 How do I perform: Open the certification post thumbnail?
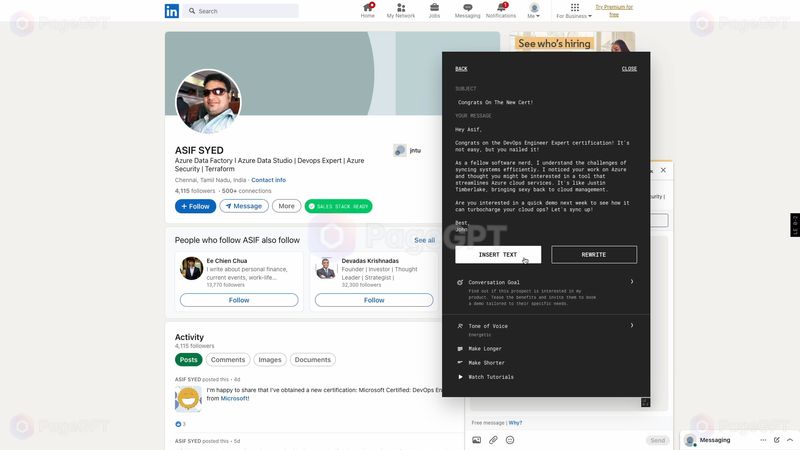[188, 399]
